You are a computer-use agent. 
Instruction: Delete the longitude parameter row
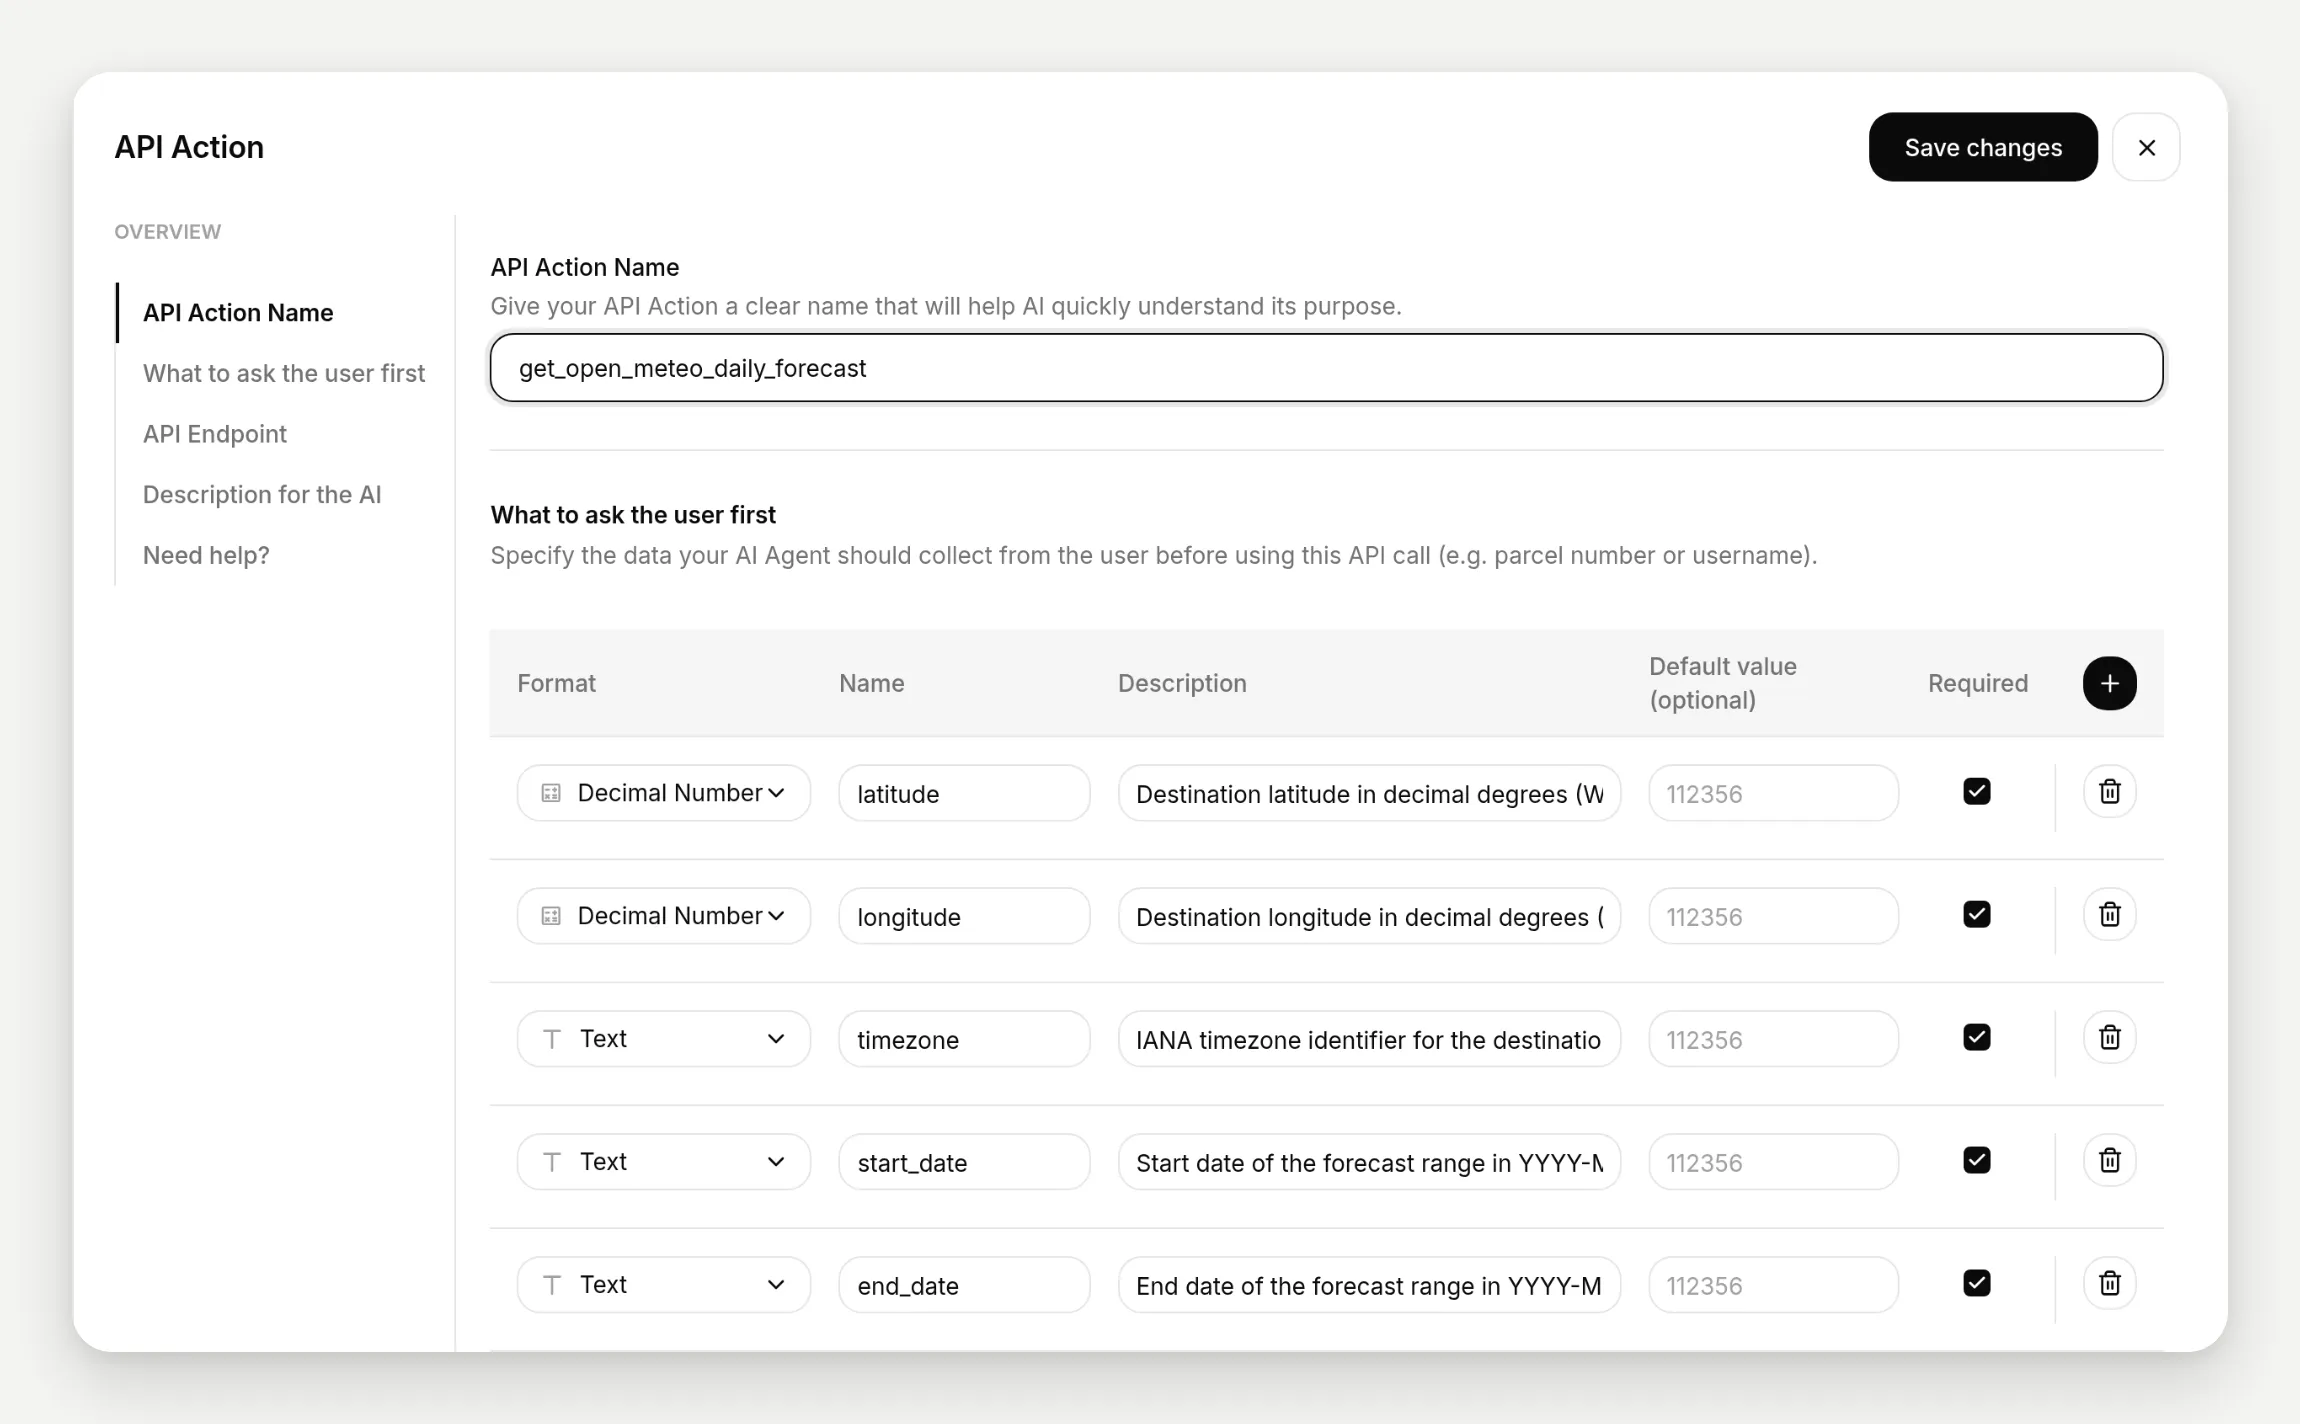click(x=2109, y=915)
